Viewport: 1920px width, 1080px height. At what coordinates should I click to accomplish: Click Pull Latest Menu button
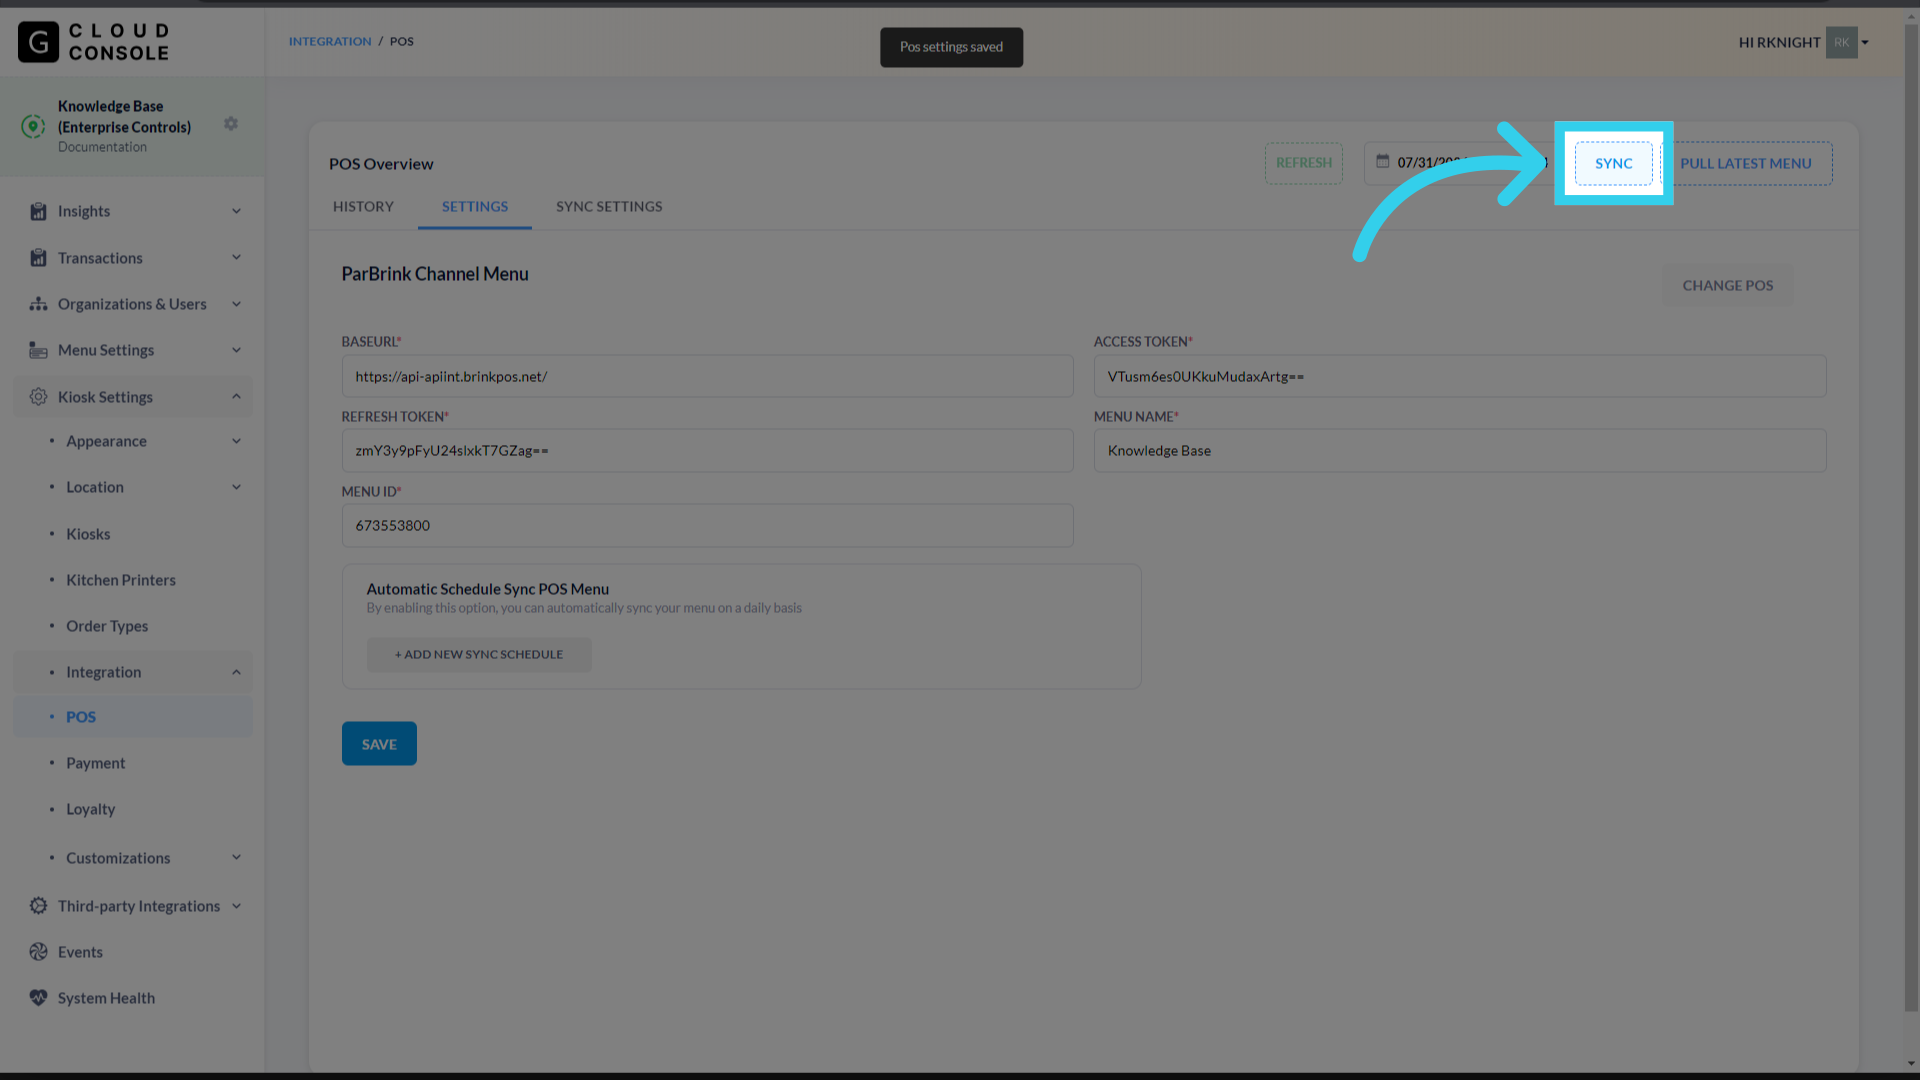(1745, 163)
